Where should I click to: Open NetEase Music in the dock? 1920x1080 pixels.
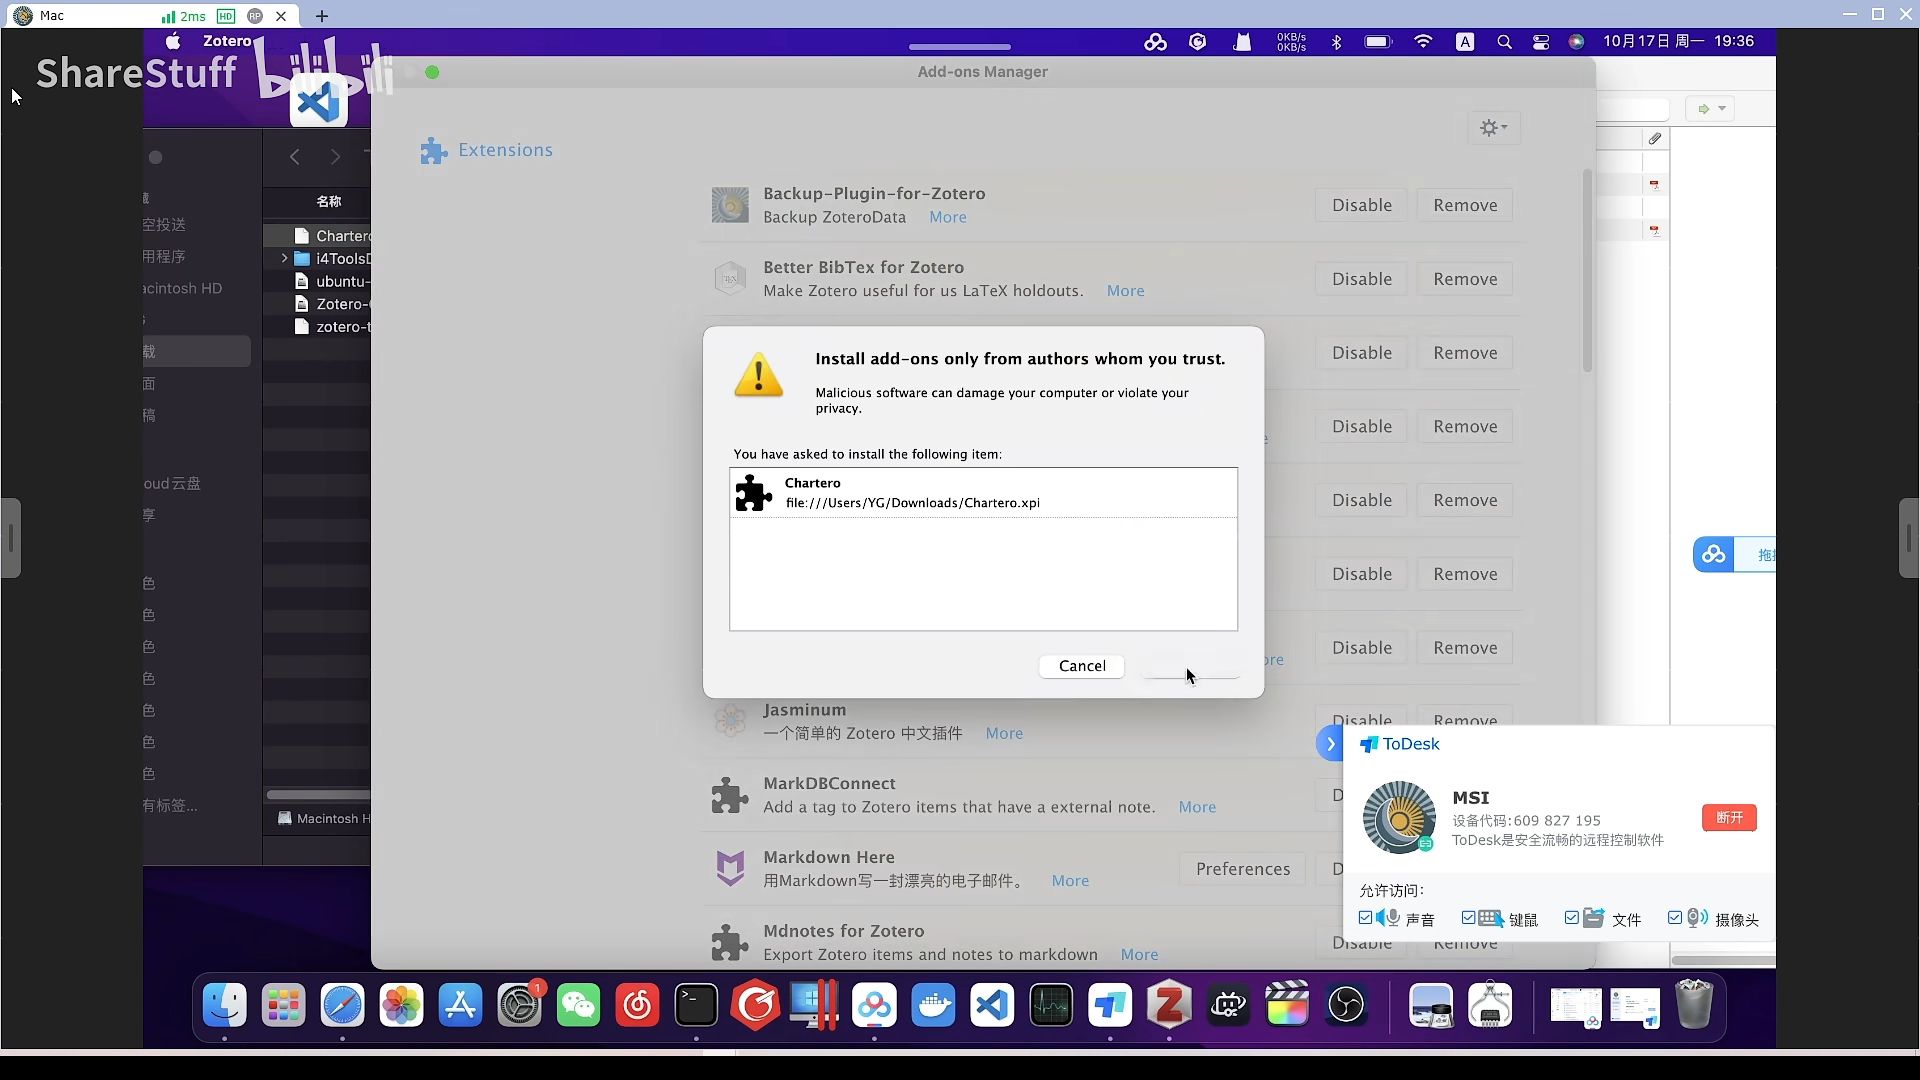point(637,1005)
